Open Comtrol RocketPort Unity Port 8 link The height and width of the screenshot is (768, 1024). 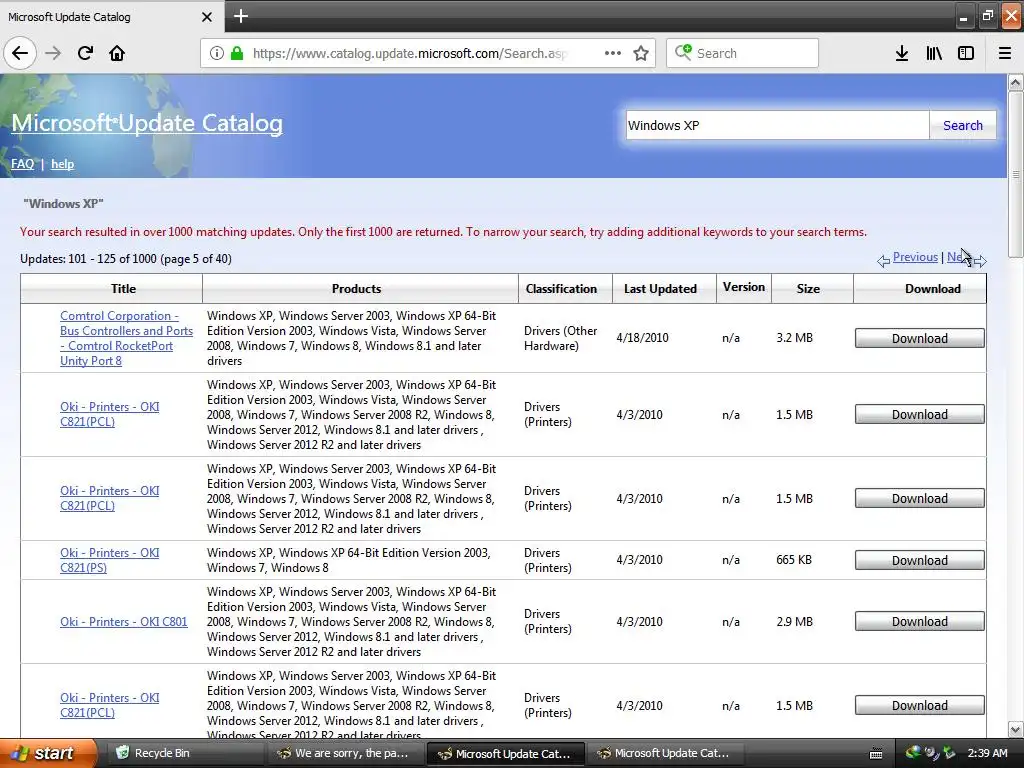point(126,338)
